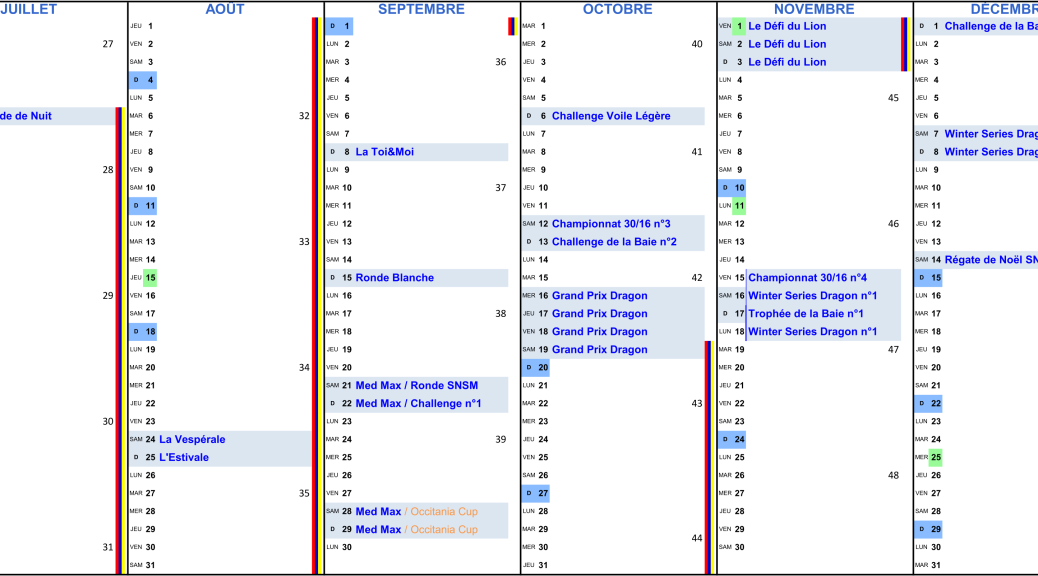This screenshot has width=1038, height=576.
Task: Select Trophée de la Baie n°1 event
Action: pos(806,314)
